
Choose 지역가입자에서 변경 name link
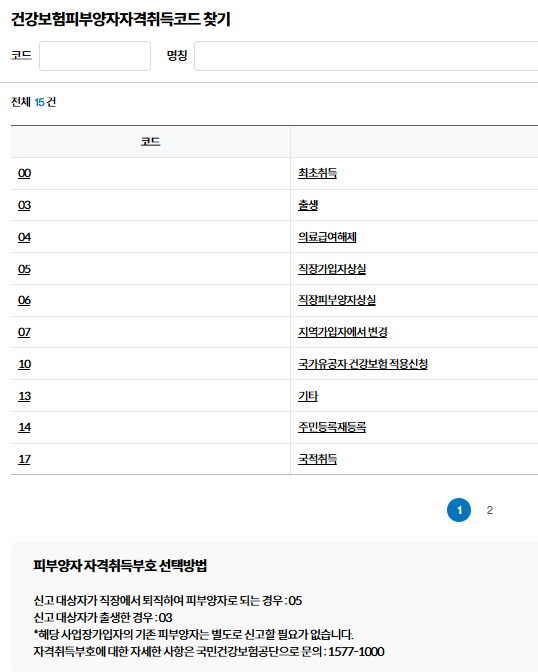(x=343, y=332)
